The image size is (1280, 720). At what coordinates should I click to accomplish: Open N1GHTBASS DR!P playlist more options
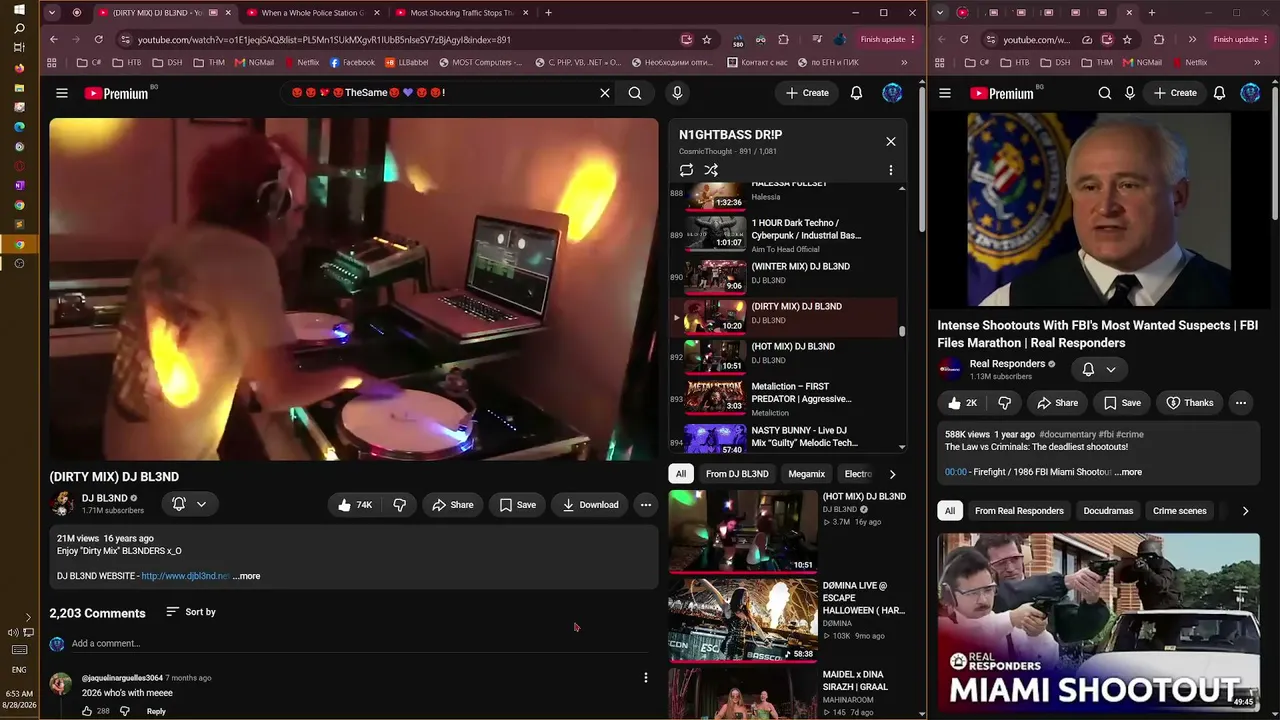[x=891, y=170]
